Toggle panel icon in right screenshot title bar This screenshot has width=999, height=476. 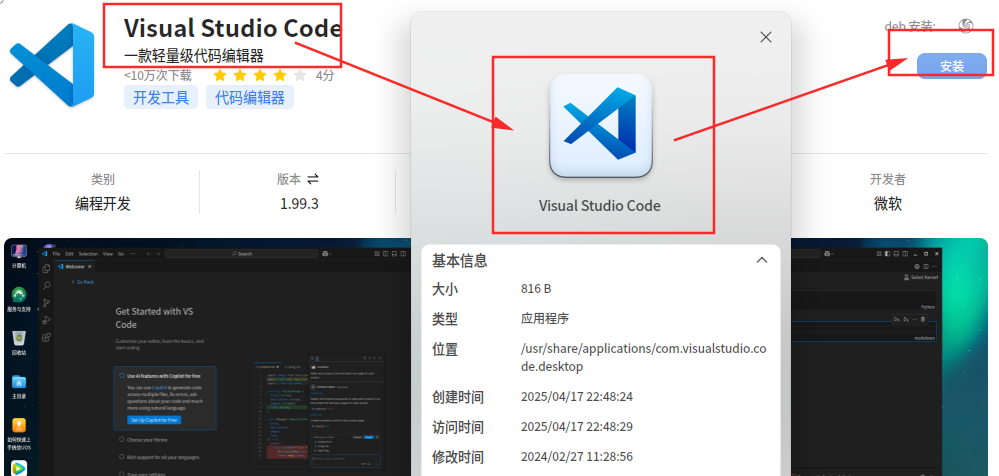(x=896, y=254)
